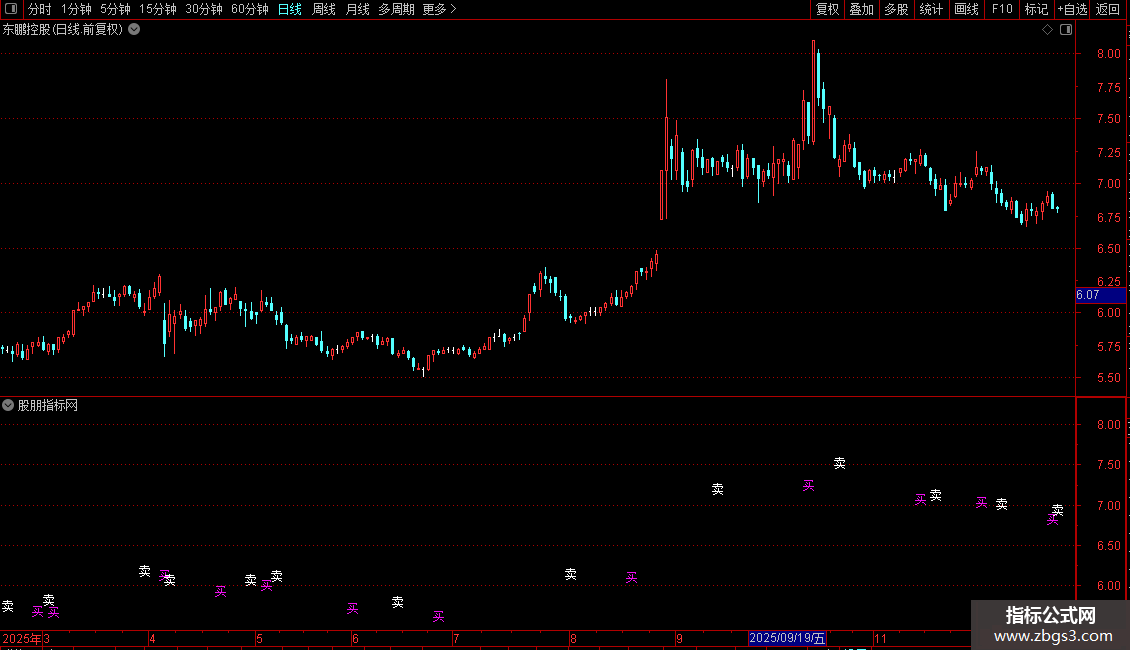Image resolution: width=1130 pixels, height=650 pixels.
Task: Open F10 company info
Action: tap(1002, 9)
